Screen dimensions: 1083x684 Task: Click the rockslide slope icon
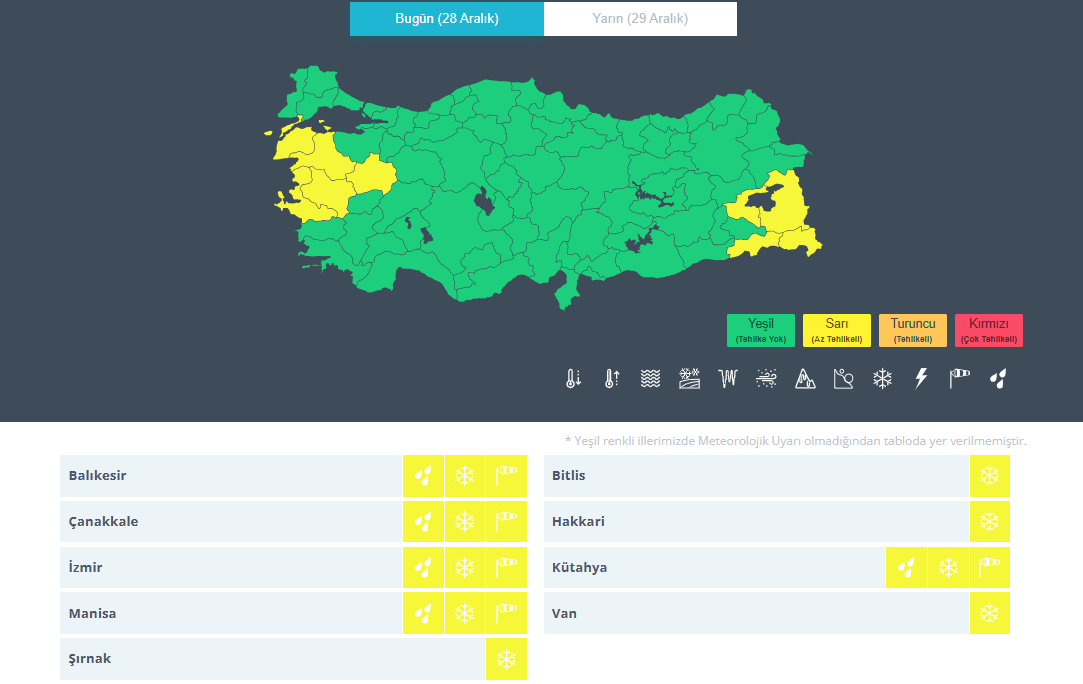click(x=844, y=379)
